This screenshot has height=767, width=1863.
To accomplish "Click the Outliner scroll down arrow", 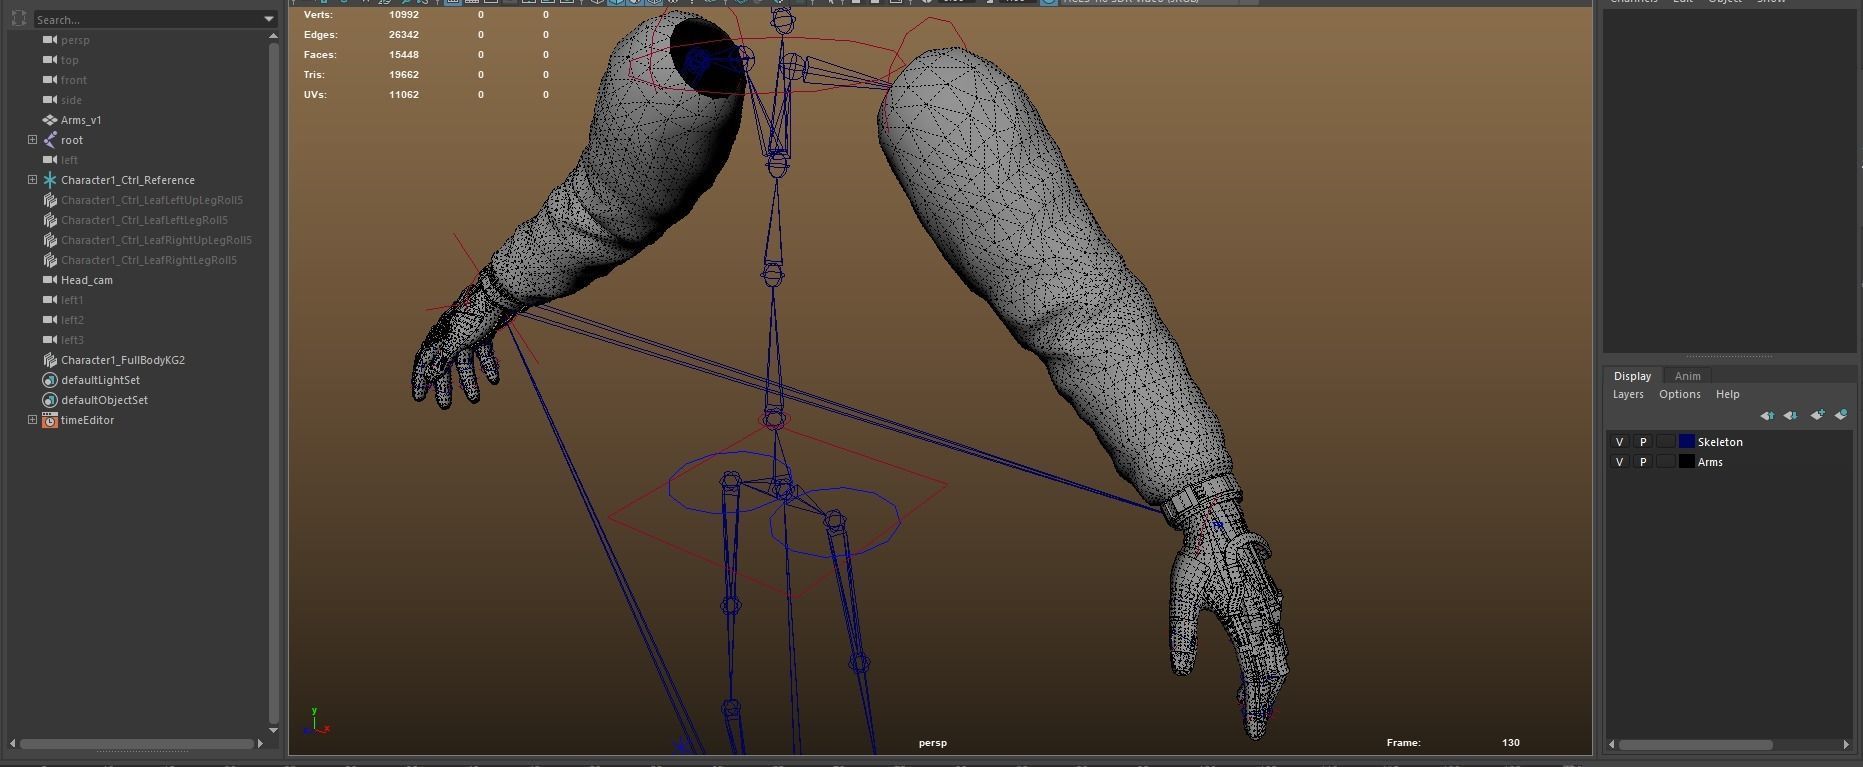I will [x=274, y=730].
